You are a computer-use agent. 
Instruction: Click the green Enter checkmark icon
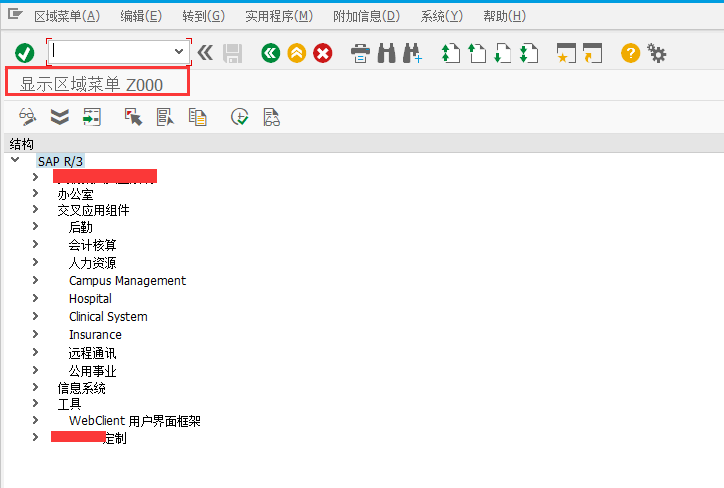point(24,53)
